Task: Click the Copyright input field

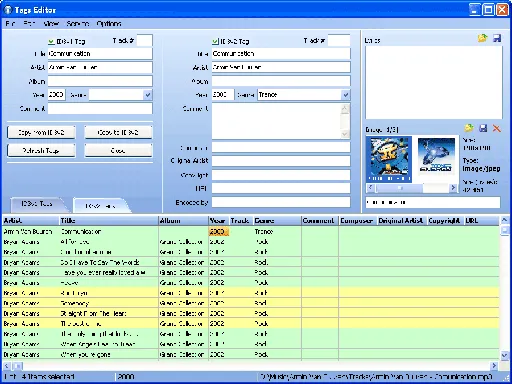Action: tap(281, 175)
